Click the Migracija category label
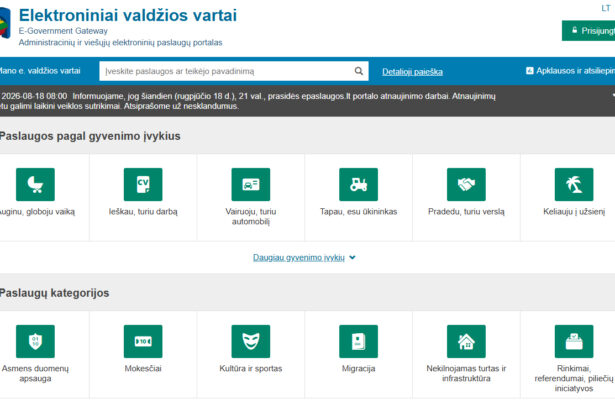 (x=358, y=368)
